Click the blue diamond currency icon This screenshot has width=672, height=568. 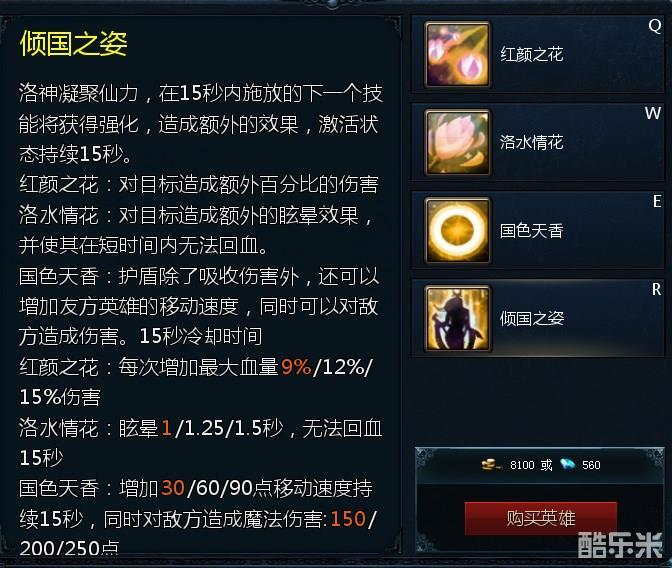568,464
